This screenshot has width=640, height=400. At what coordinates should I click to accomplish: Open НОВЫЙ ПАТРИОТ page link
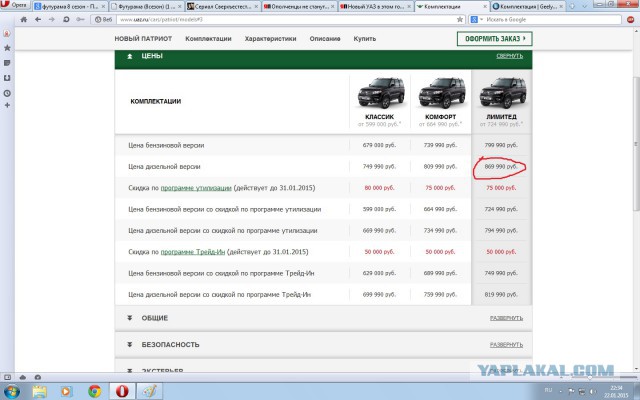coord(143,39)
